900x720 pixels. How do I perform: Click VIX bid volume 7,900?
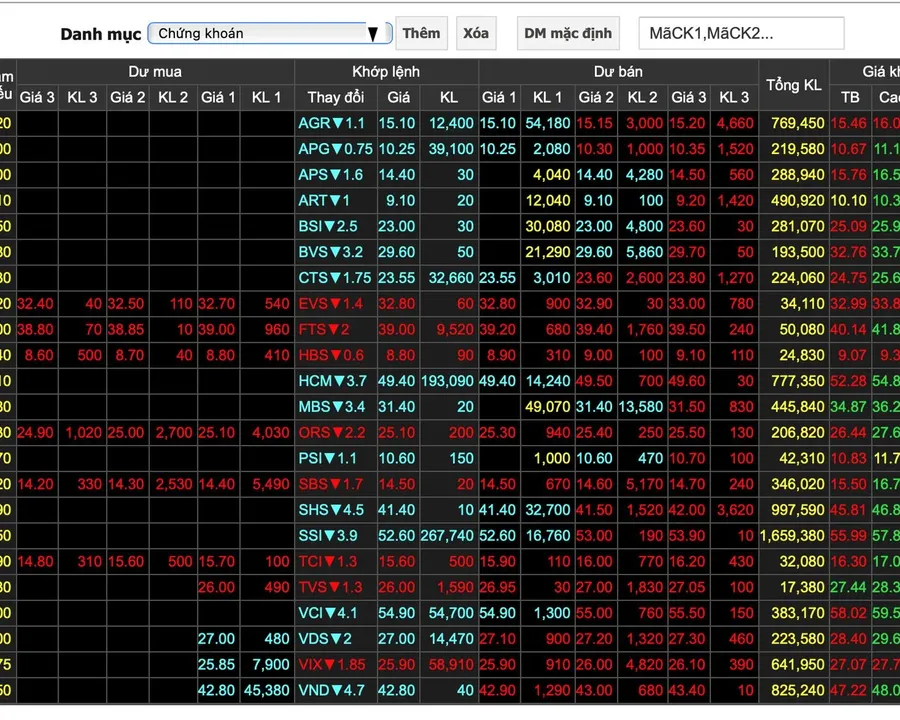tap(271, 664)
